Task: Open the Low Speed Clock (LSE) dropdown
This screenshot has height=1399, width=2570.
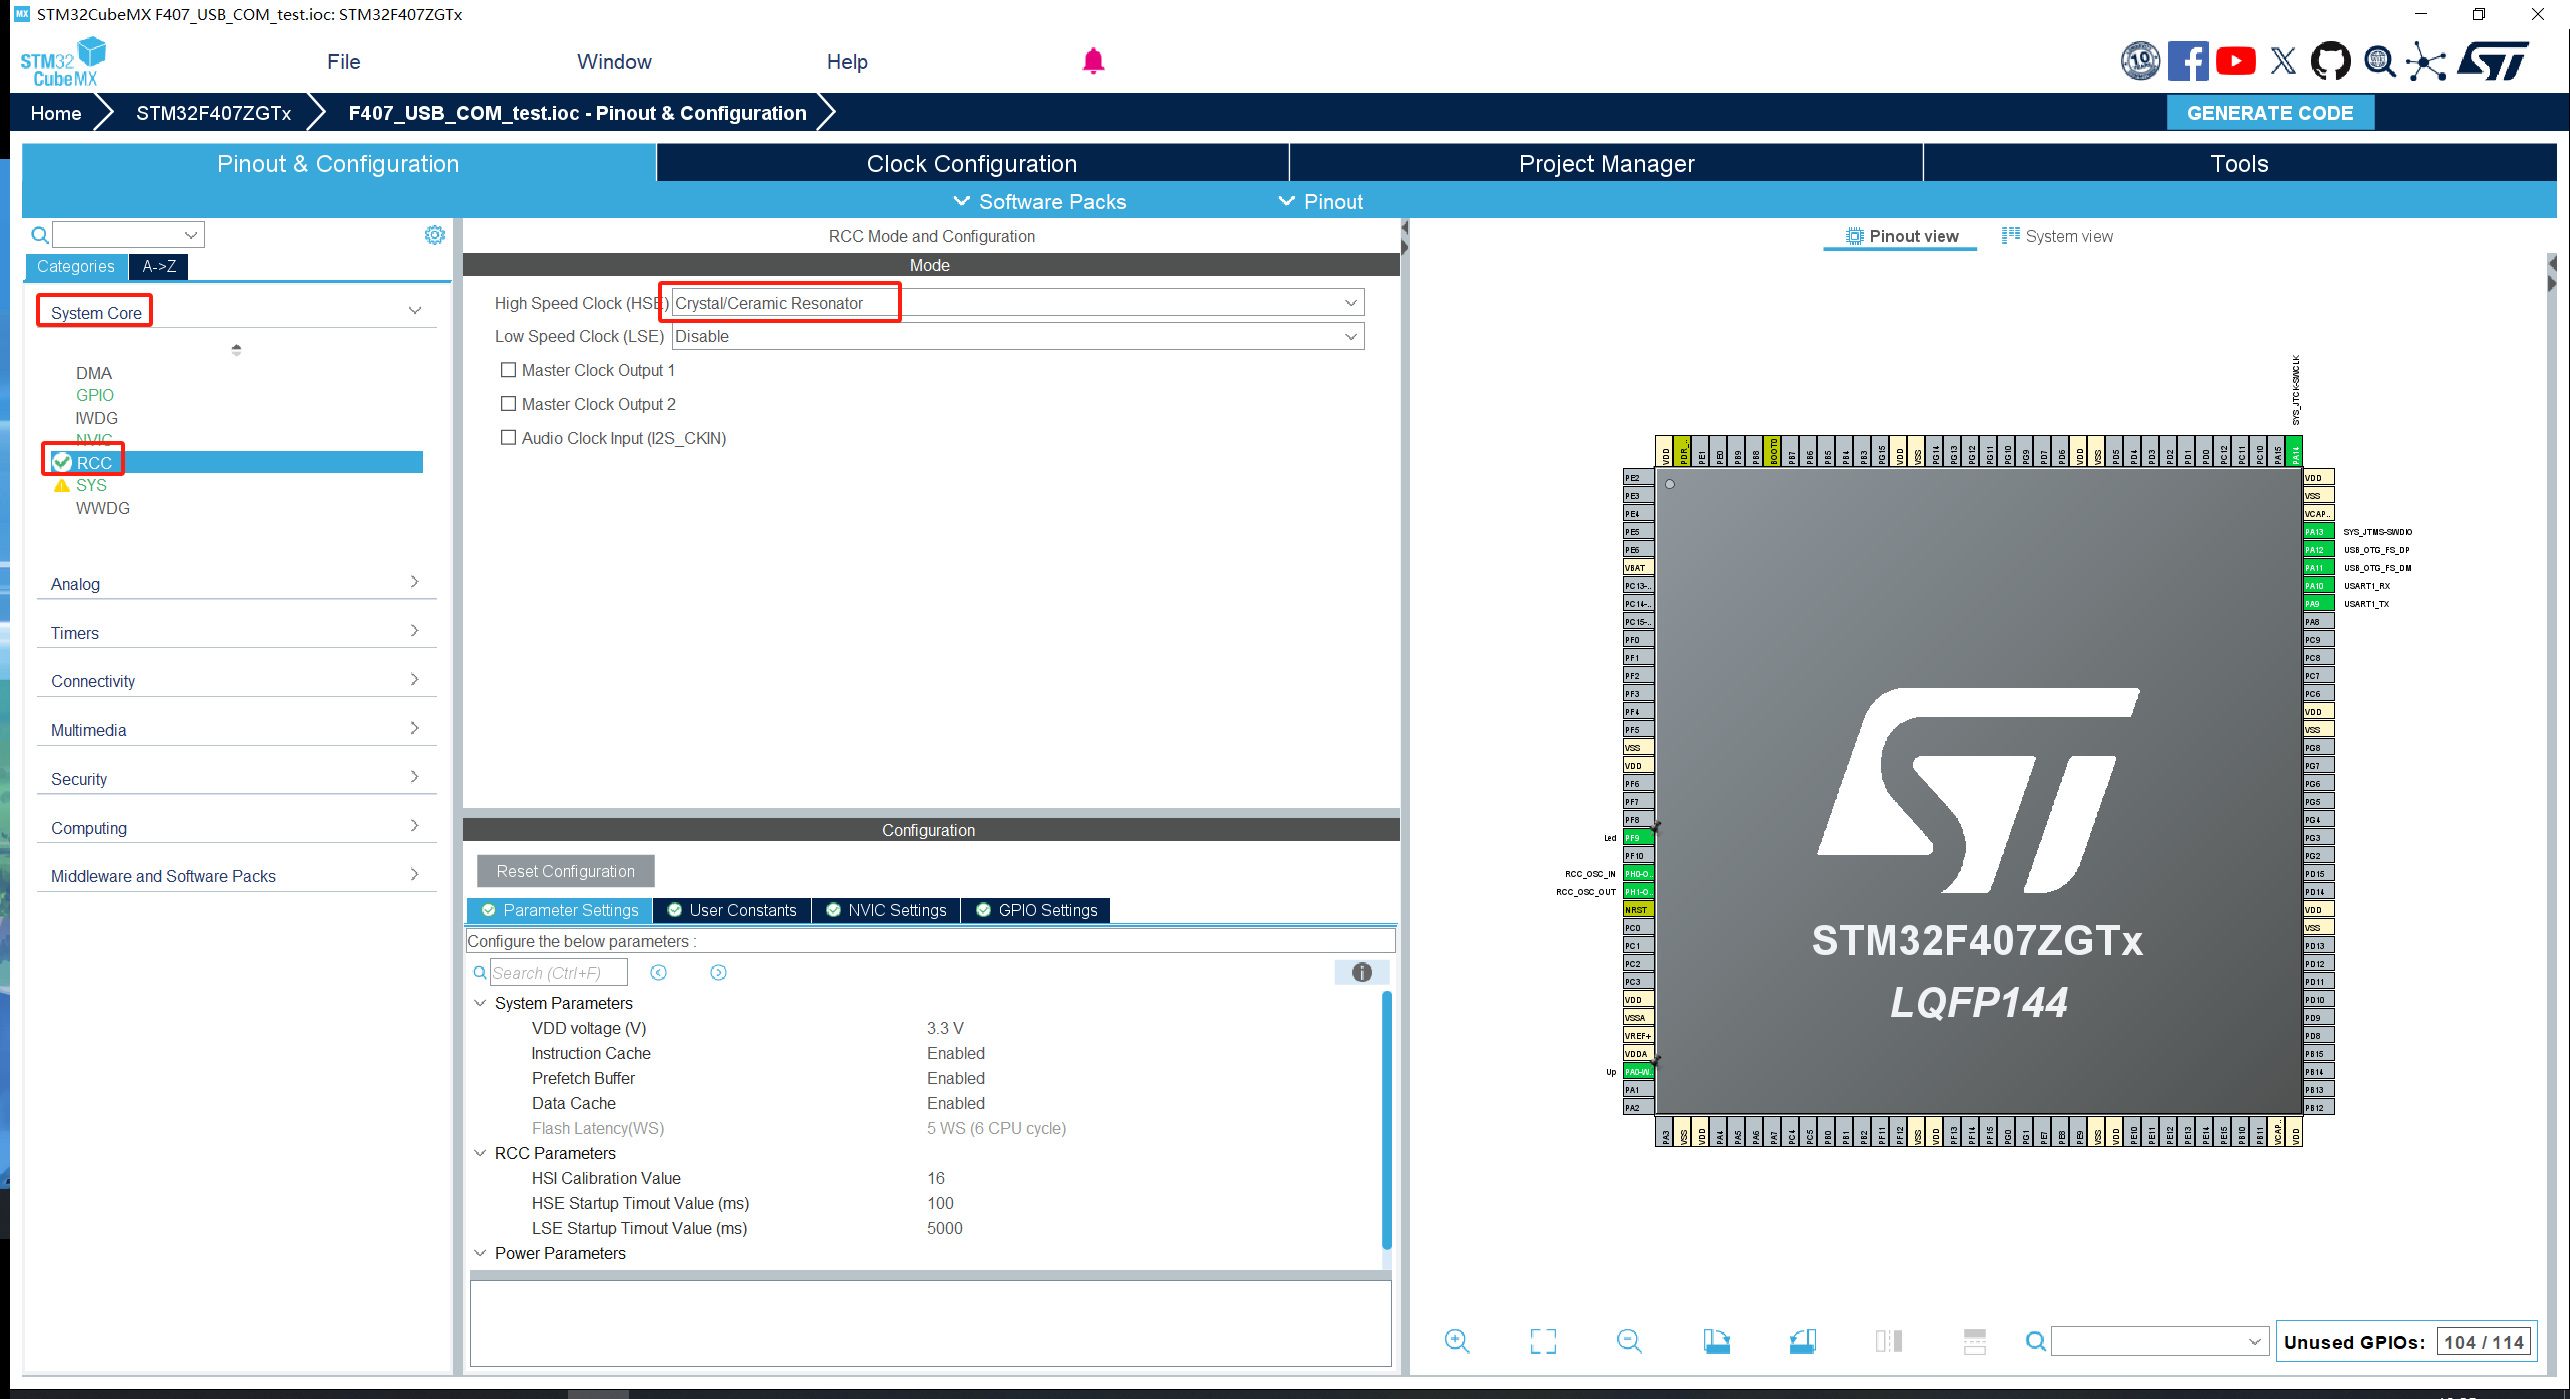Action: (x=1350, y=336)
